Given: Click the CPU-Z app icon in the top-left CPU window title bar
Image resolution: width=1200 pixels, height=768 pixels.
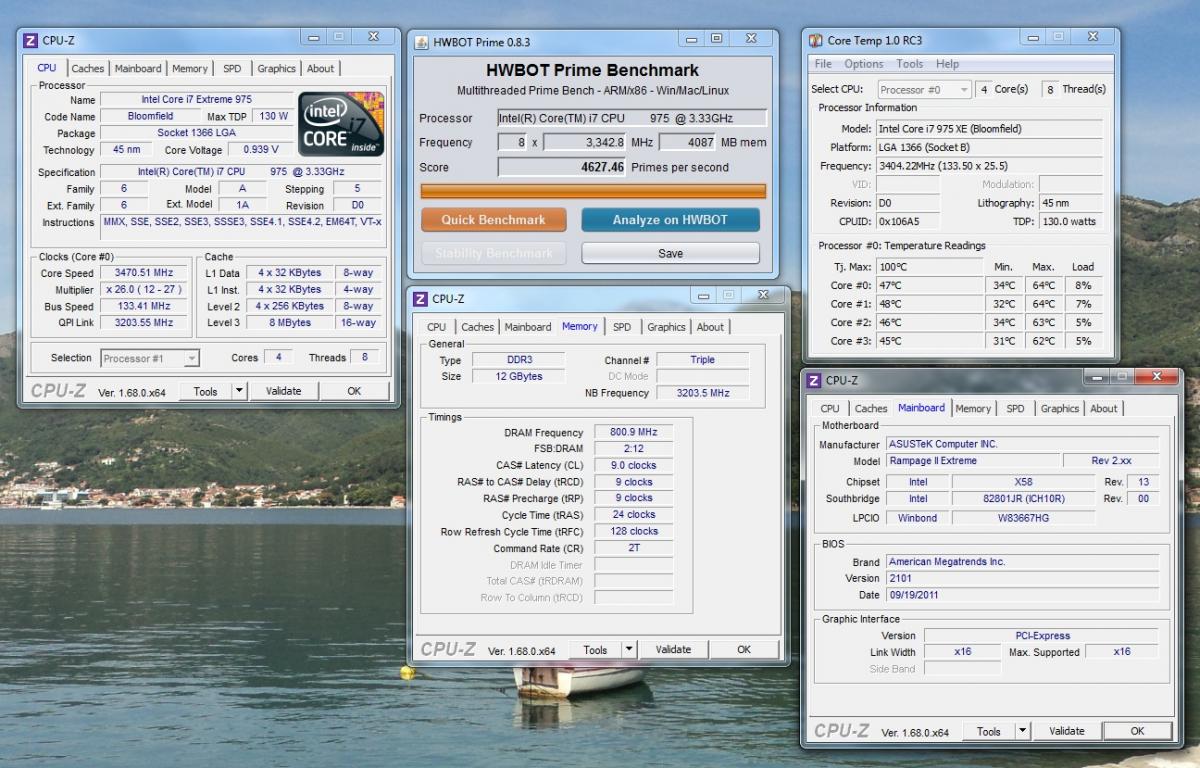Looking at the screenshot, I should click(x=31, y=40).
